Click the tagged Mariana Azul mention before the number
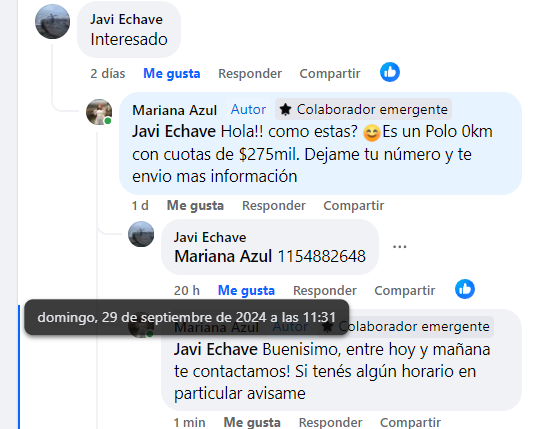The image size is (556, 429). [223, 256]
